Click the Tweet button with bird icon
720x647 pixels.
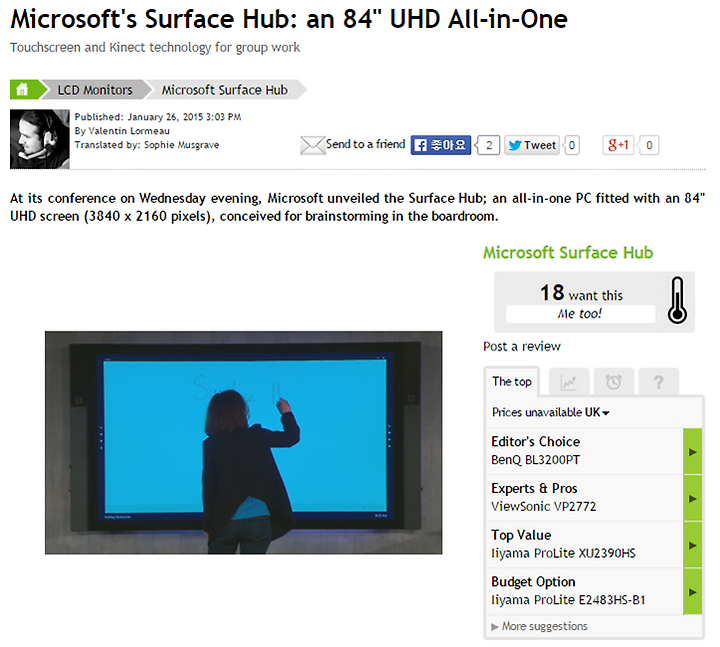tap(532, 145)
